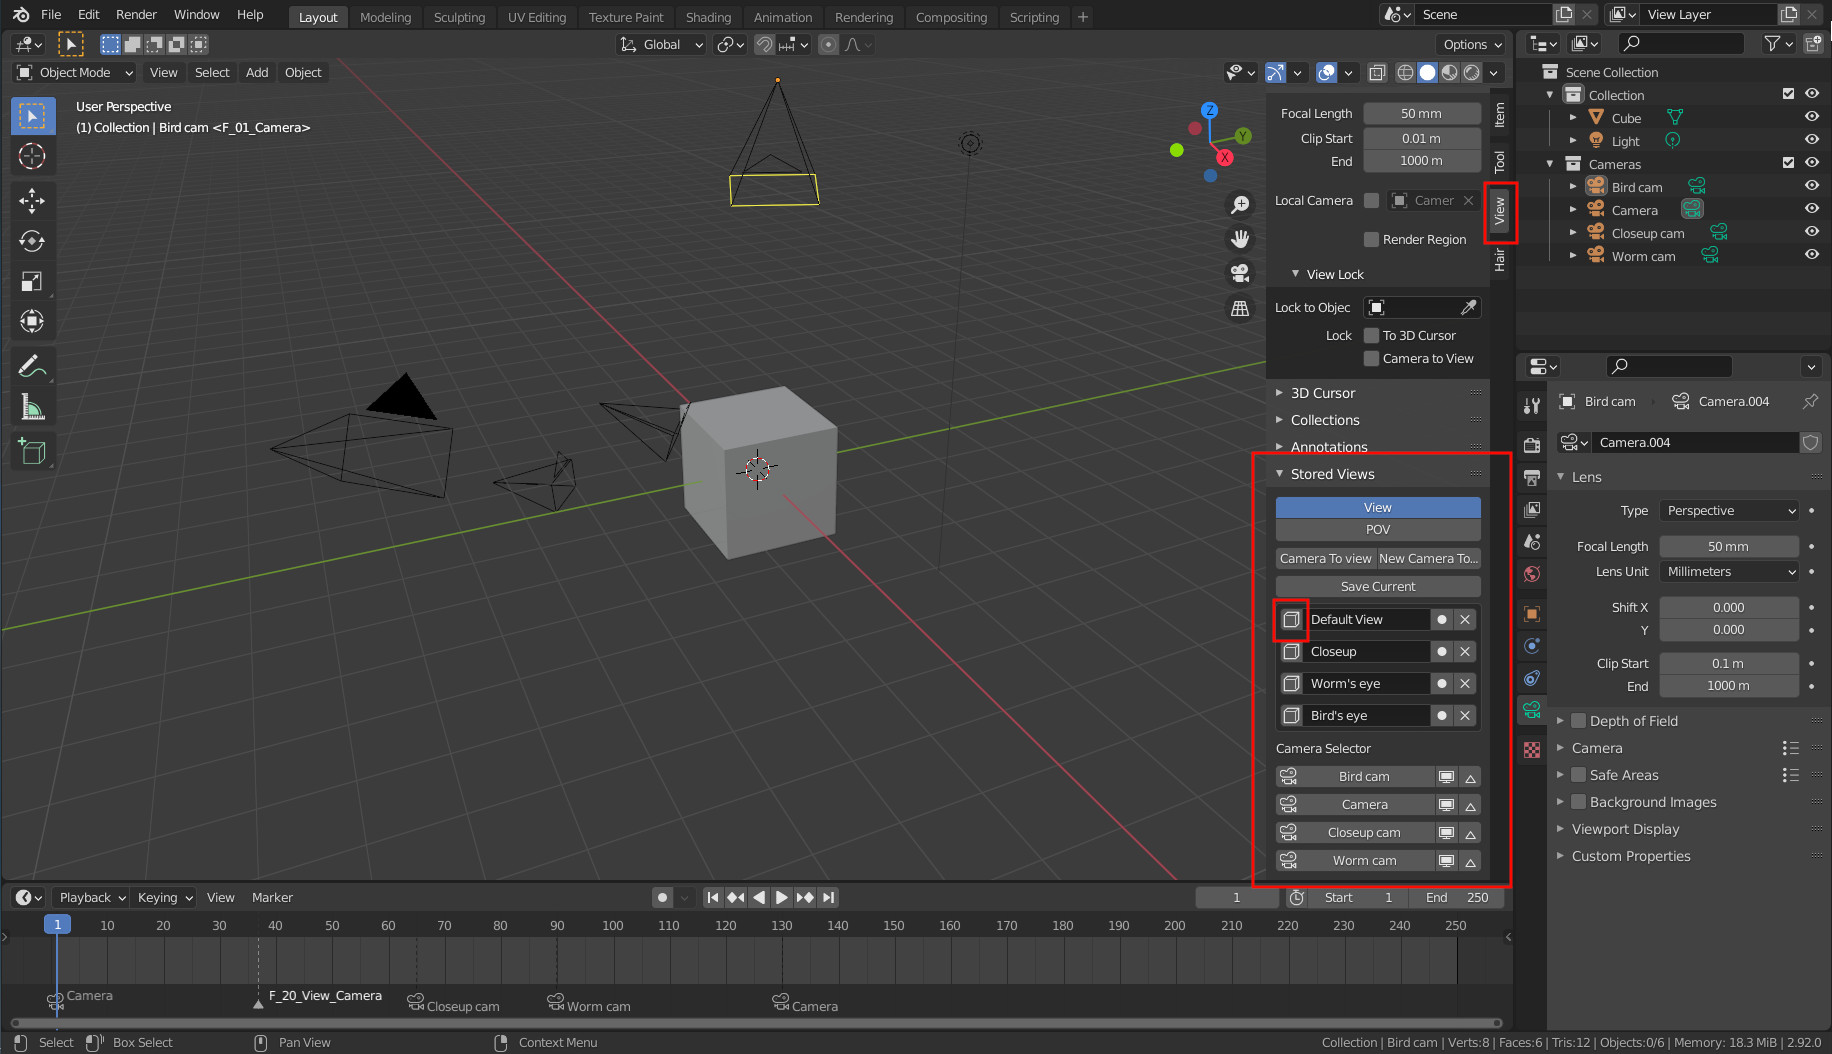The width and height of the screenshot is (1832, 1054).
Task: Open the Render menu
Action: (136, 15)
